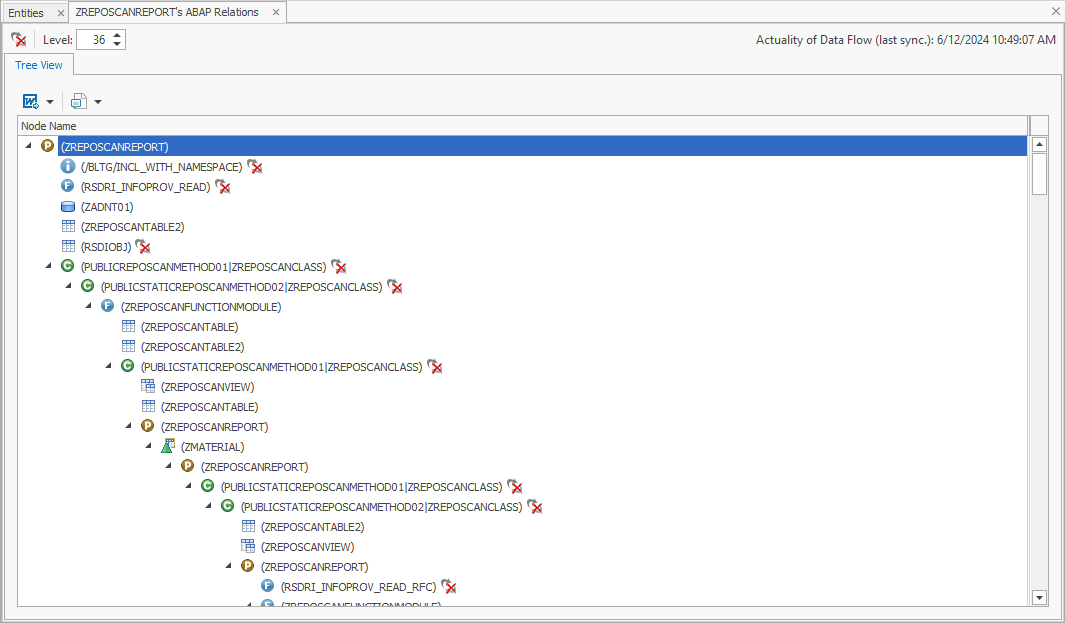Viewport: 1065px width, 623px height.
Task: Select the Tree View tab
Action: coord(39,64)
